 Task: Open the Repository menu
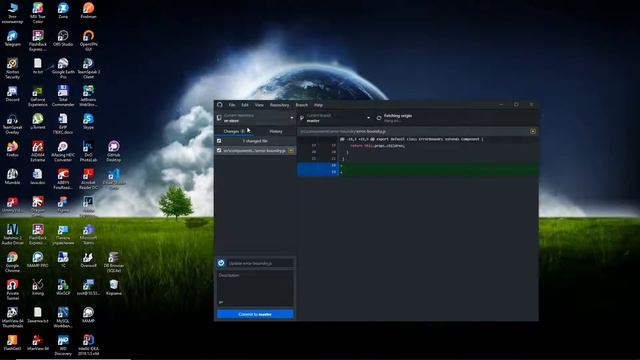tap(279, 105)
